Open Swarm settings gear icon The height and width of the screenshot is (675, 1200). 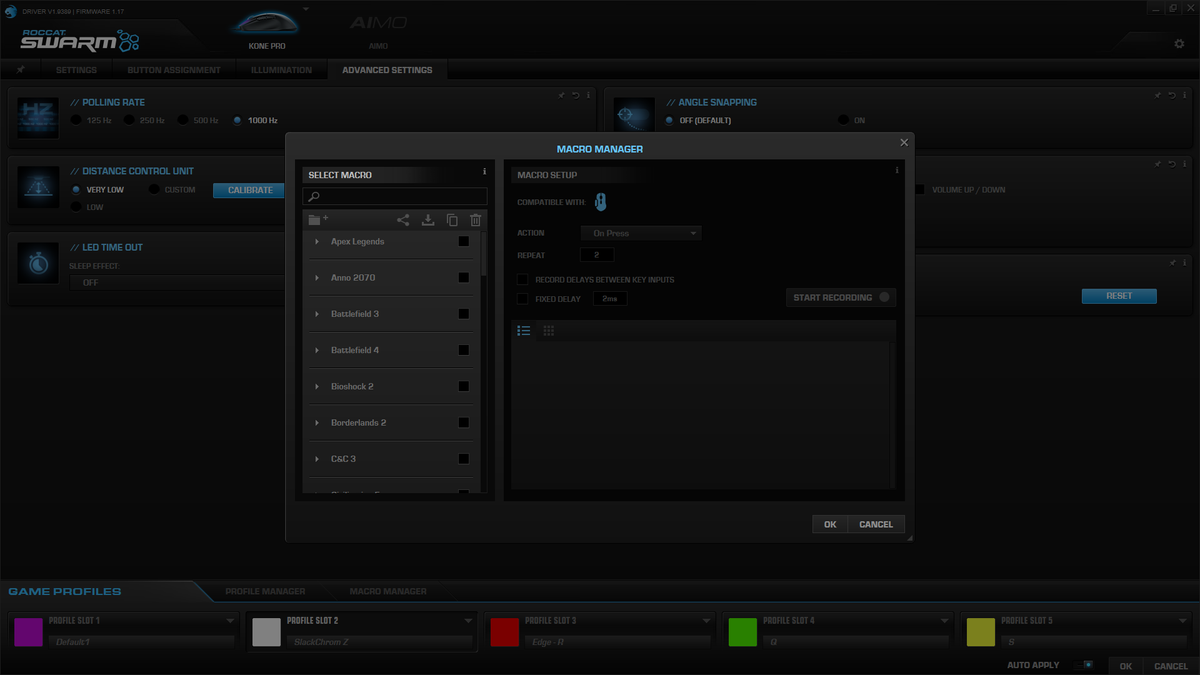point(1179,44)
